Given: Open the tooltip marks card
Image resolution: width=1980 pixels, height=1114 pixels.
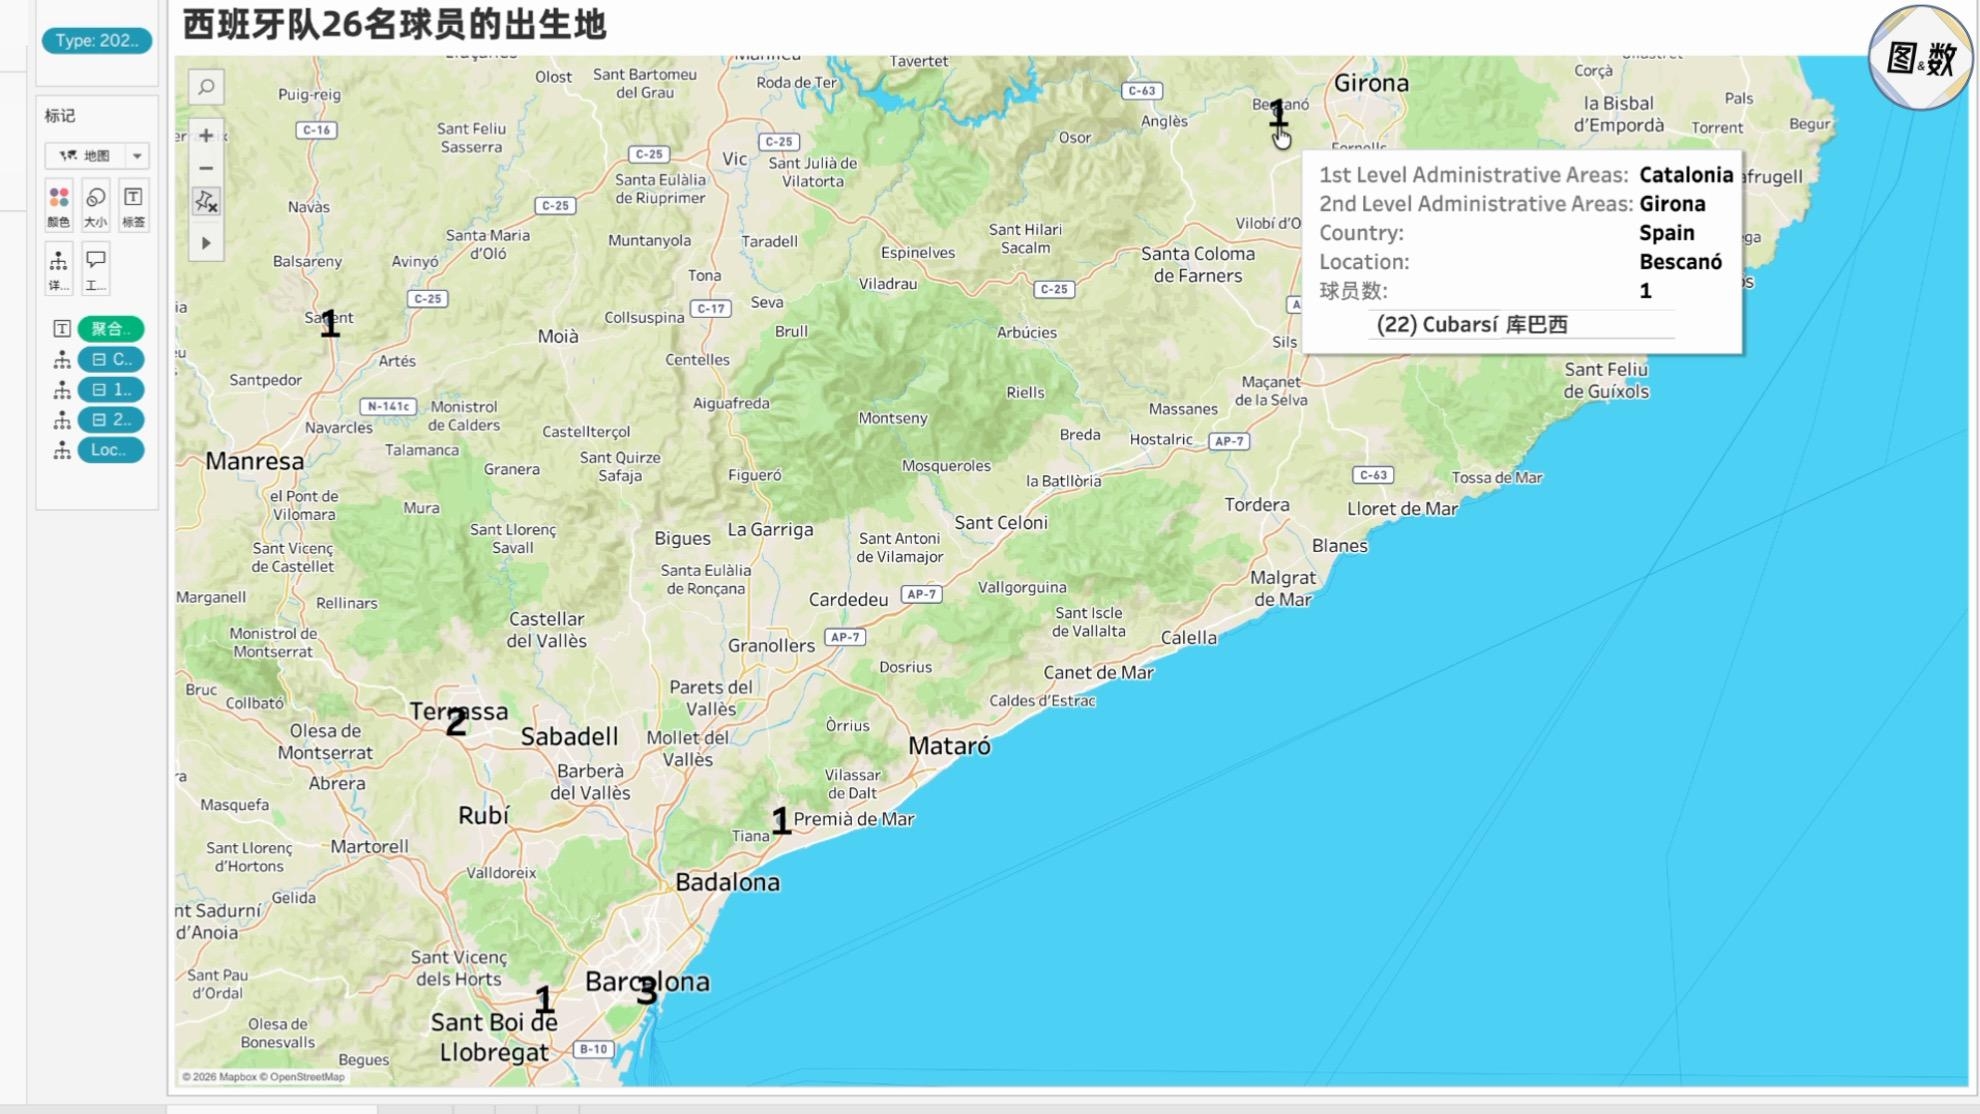Looking at the screenshot, I should [96, 269].
